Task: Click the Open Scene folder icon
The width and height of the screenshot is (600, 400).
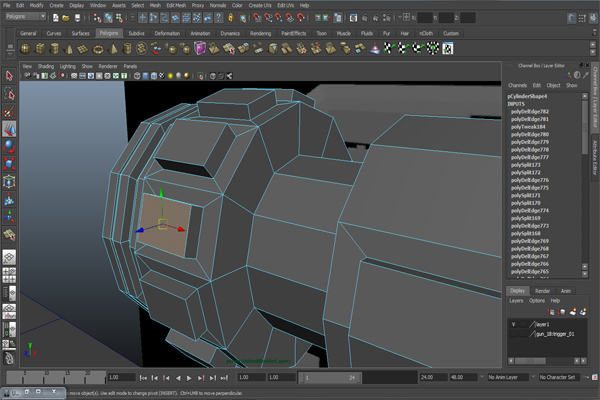Action: coord(66,18)
